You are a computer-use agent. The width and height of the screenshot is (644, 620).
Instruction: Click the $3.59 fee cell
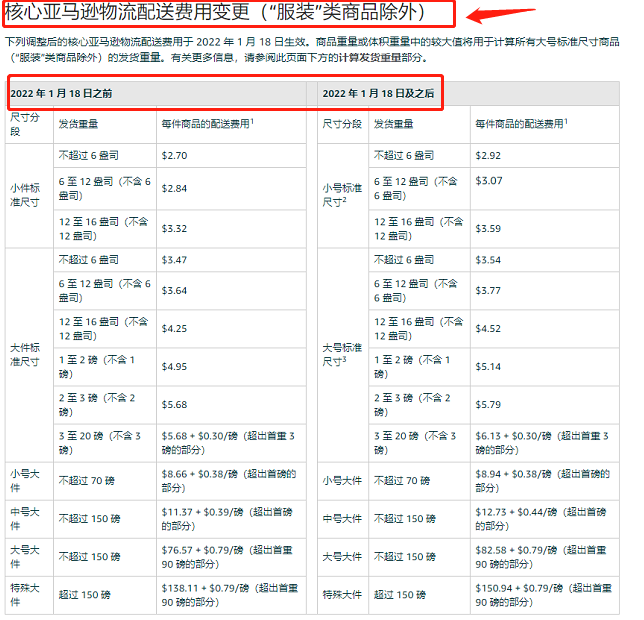coord(545,229)
